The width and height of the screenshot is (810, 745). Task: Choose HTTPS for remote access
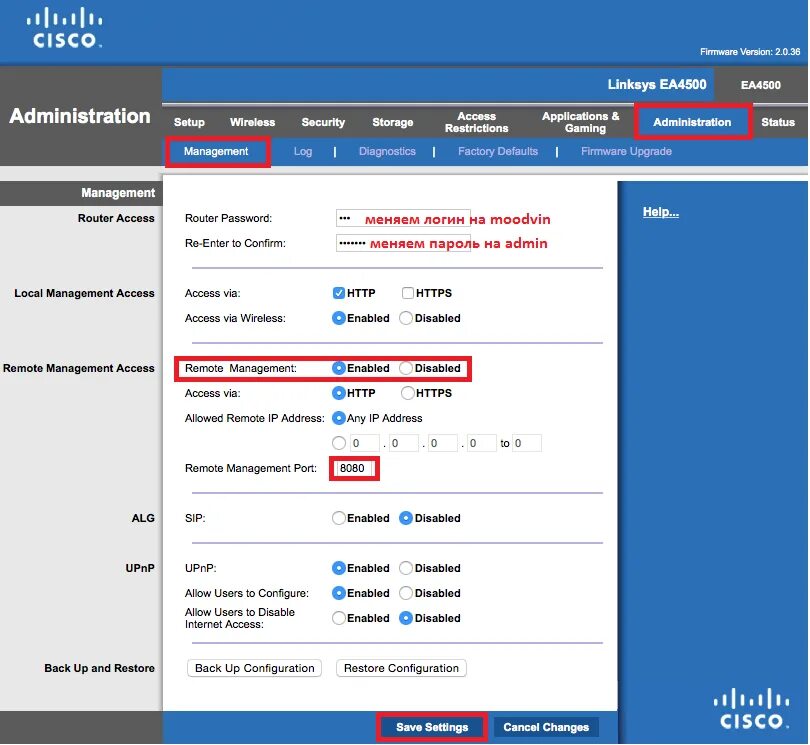(408, 393)
